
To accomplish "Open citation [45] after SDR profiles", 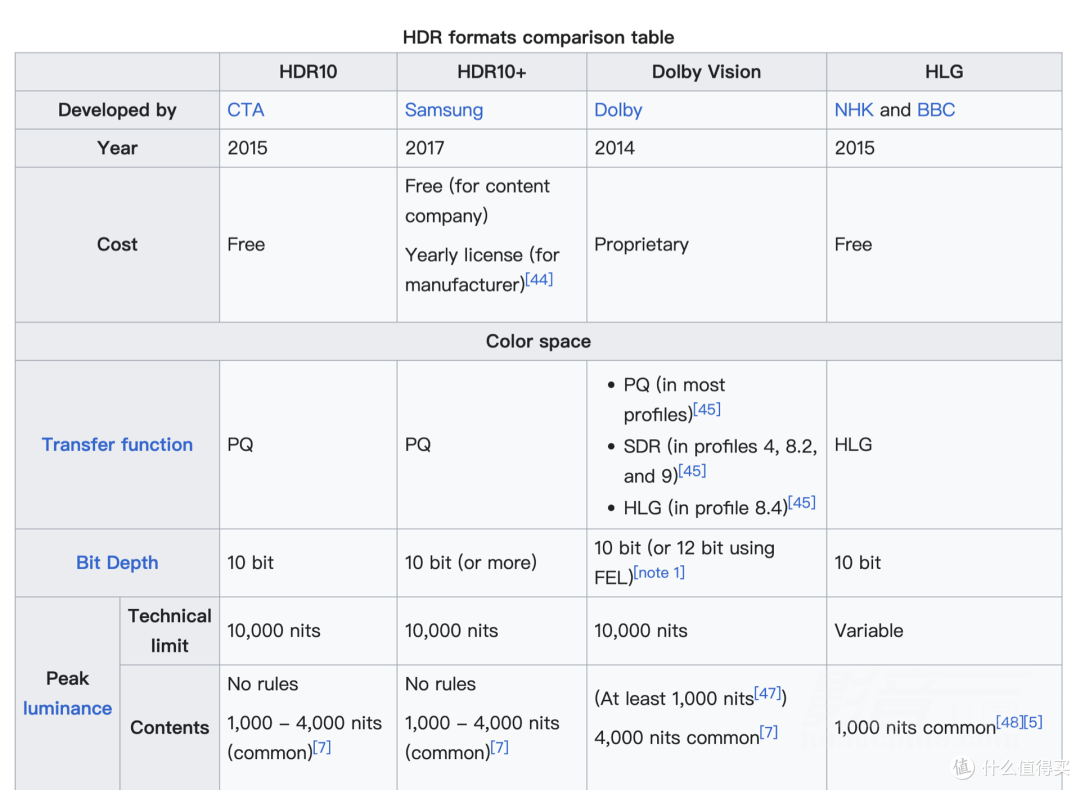I will [692, 471].
